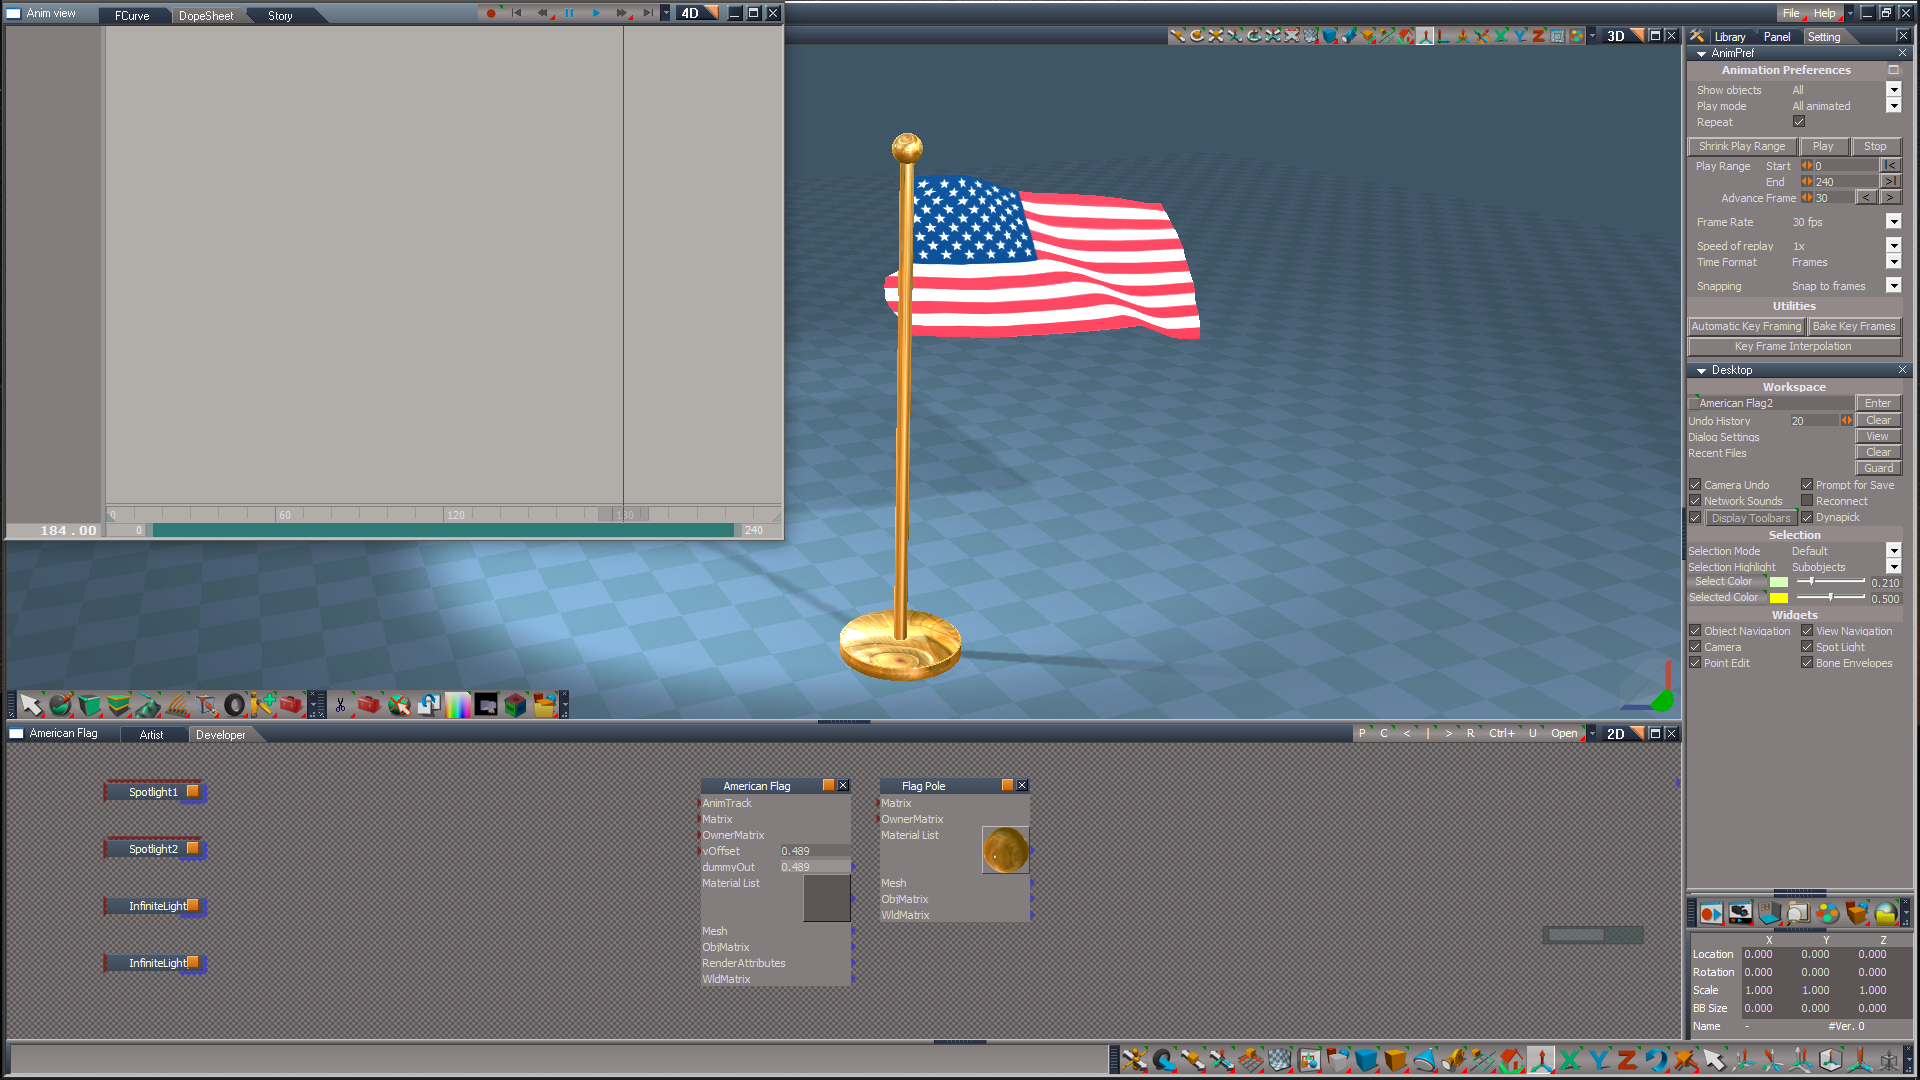Toggle Network Sounds checkbox
This screenshot has height=1080, width=1920.
[x=1695, y=501]
